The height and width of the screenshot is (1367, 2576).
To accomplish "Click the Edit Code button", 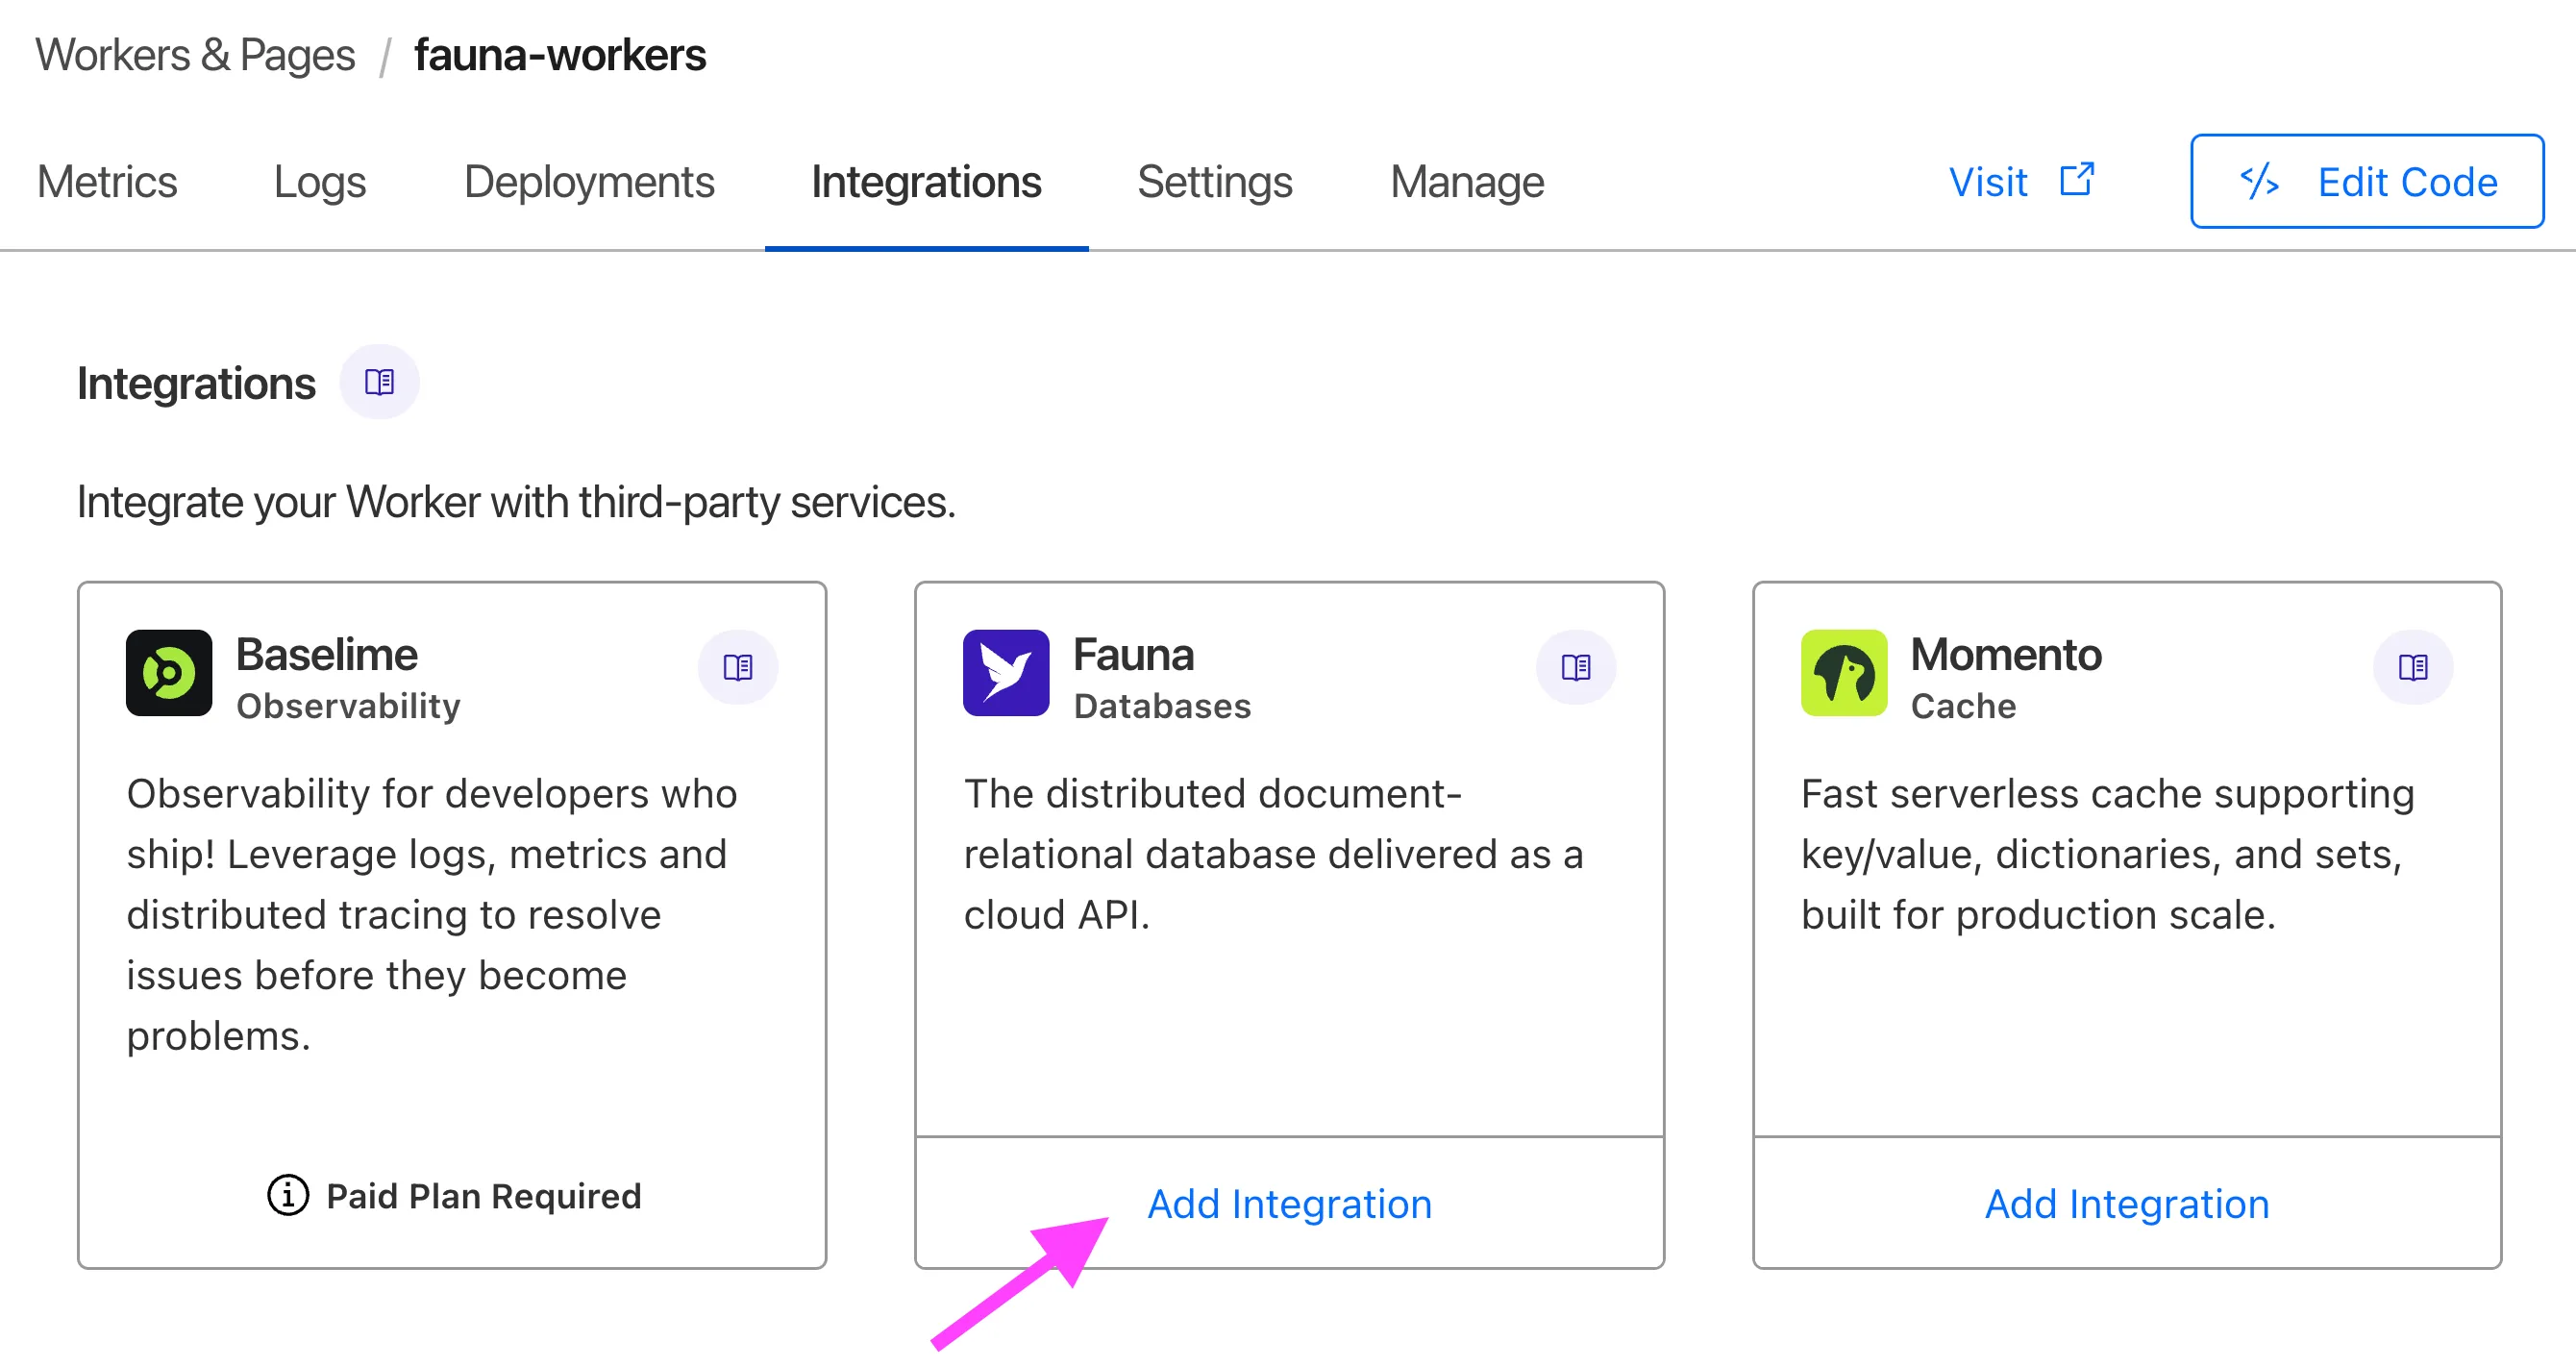I will click(x=2366, y=181).
